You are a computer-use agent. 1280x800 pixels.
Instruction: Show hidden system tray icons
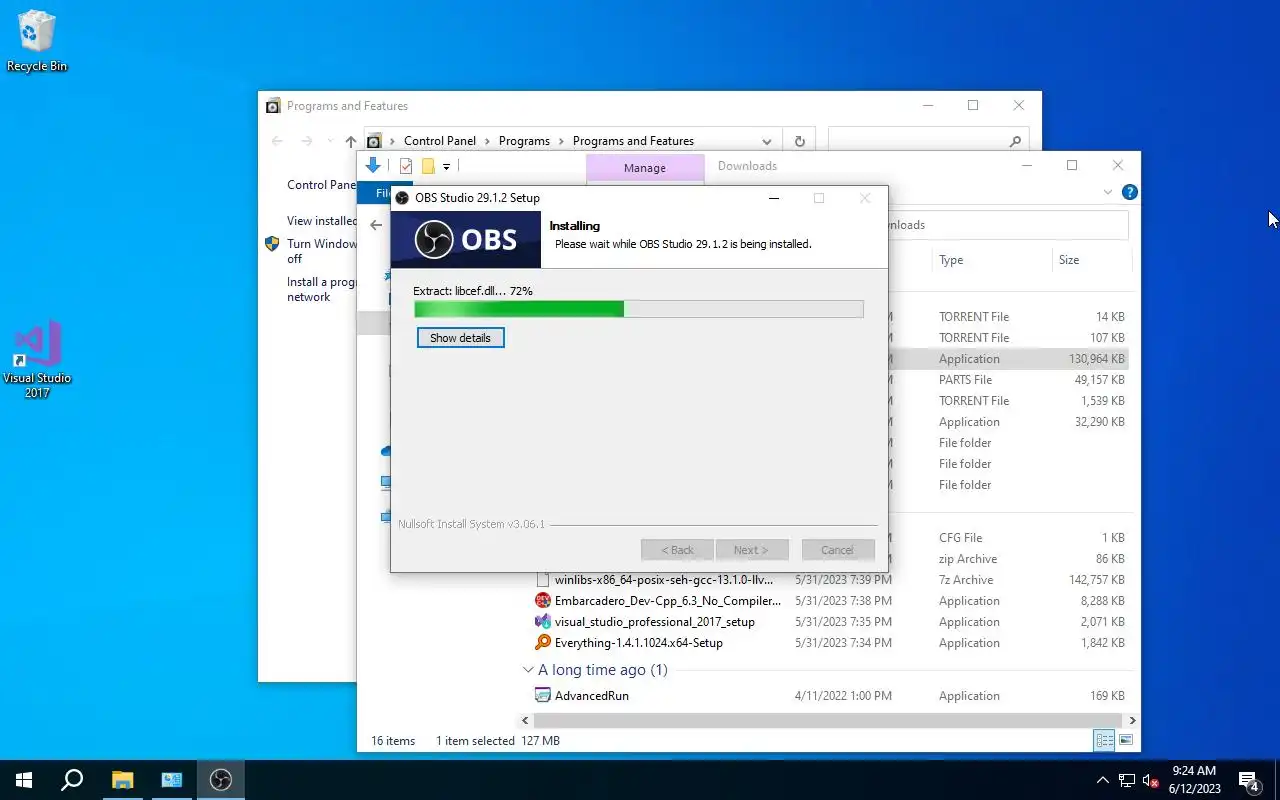(x=1103, y=780)
